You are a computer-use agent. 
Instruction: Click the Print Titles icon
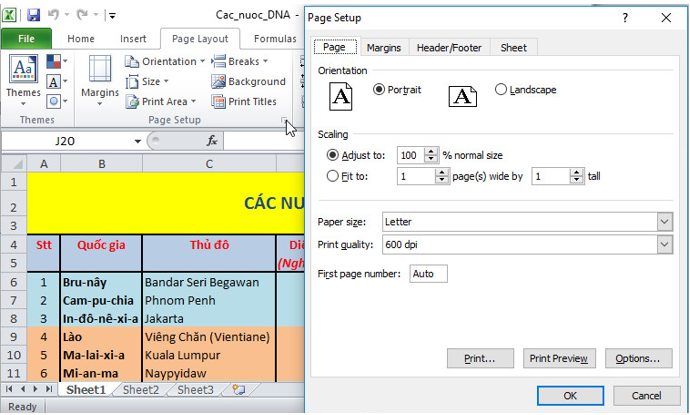coord(244,102)
